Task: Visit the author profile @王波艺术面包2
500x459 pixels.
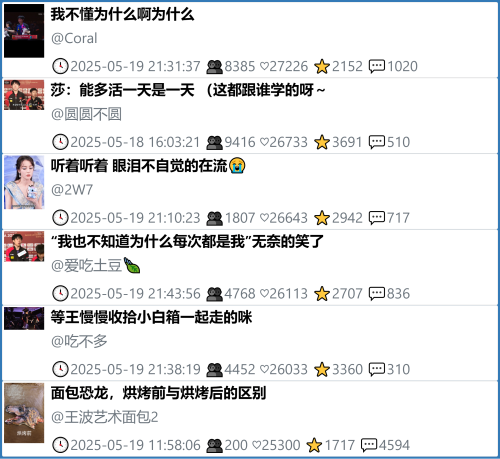Action: click(x=105, y=417)
